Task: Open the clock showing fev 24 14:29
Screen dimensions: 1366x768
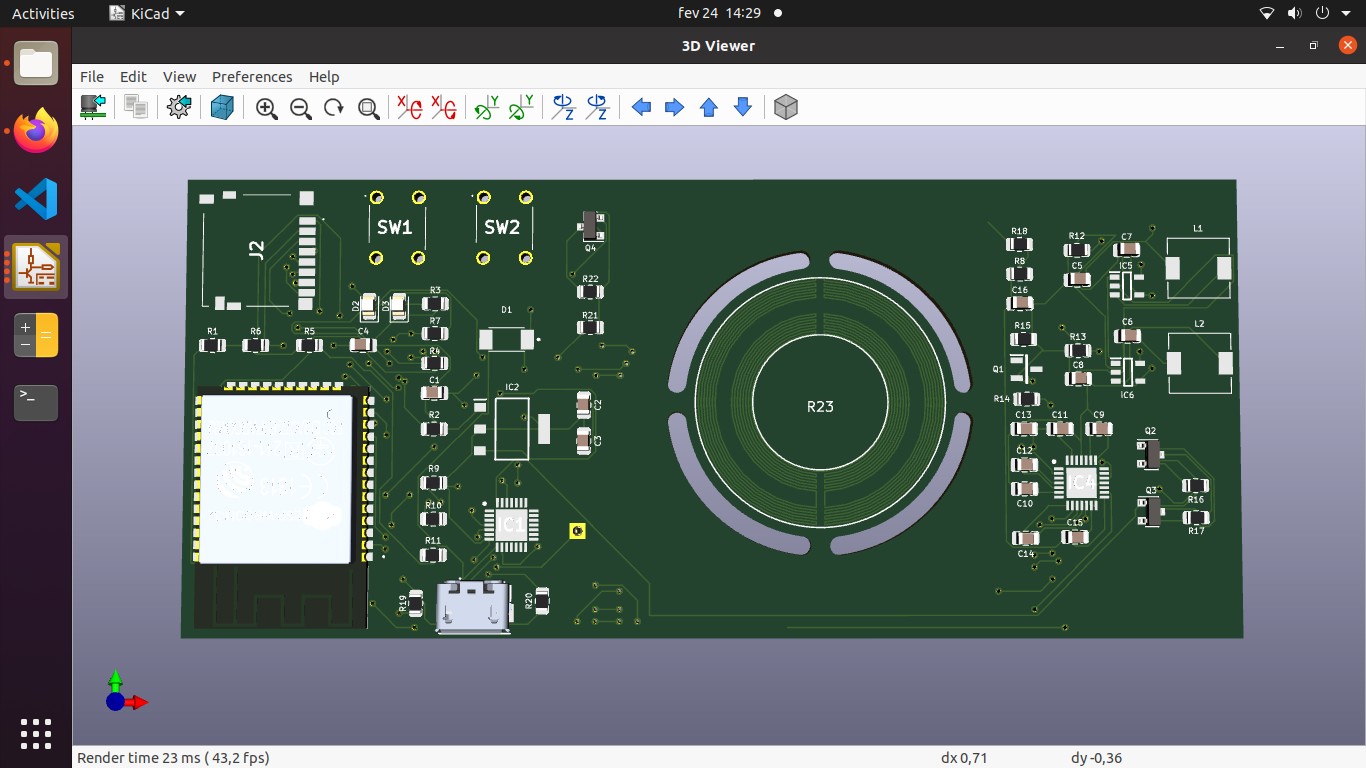Action: tap(719, 13)
